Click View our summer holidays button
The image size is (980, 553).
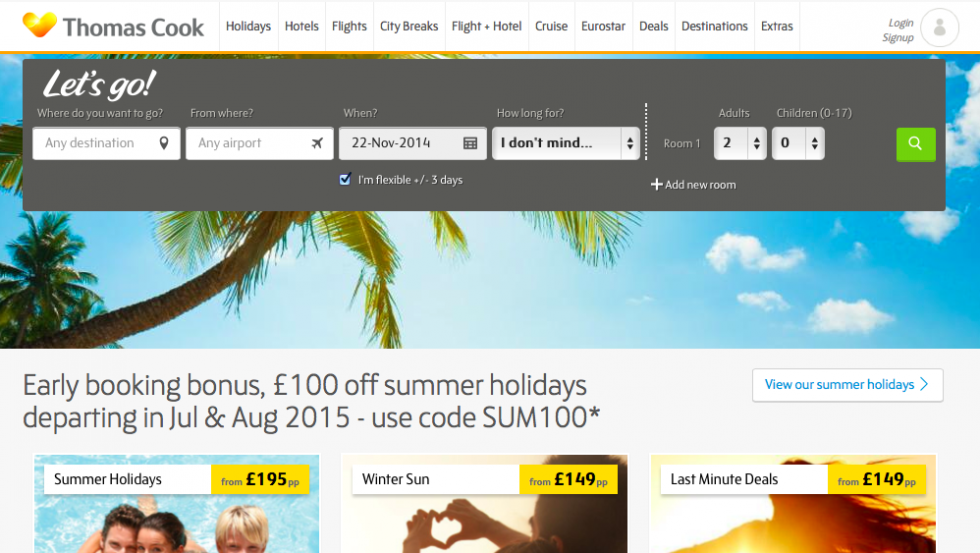[848, 385]
